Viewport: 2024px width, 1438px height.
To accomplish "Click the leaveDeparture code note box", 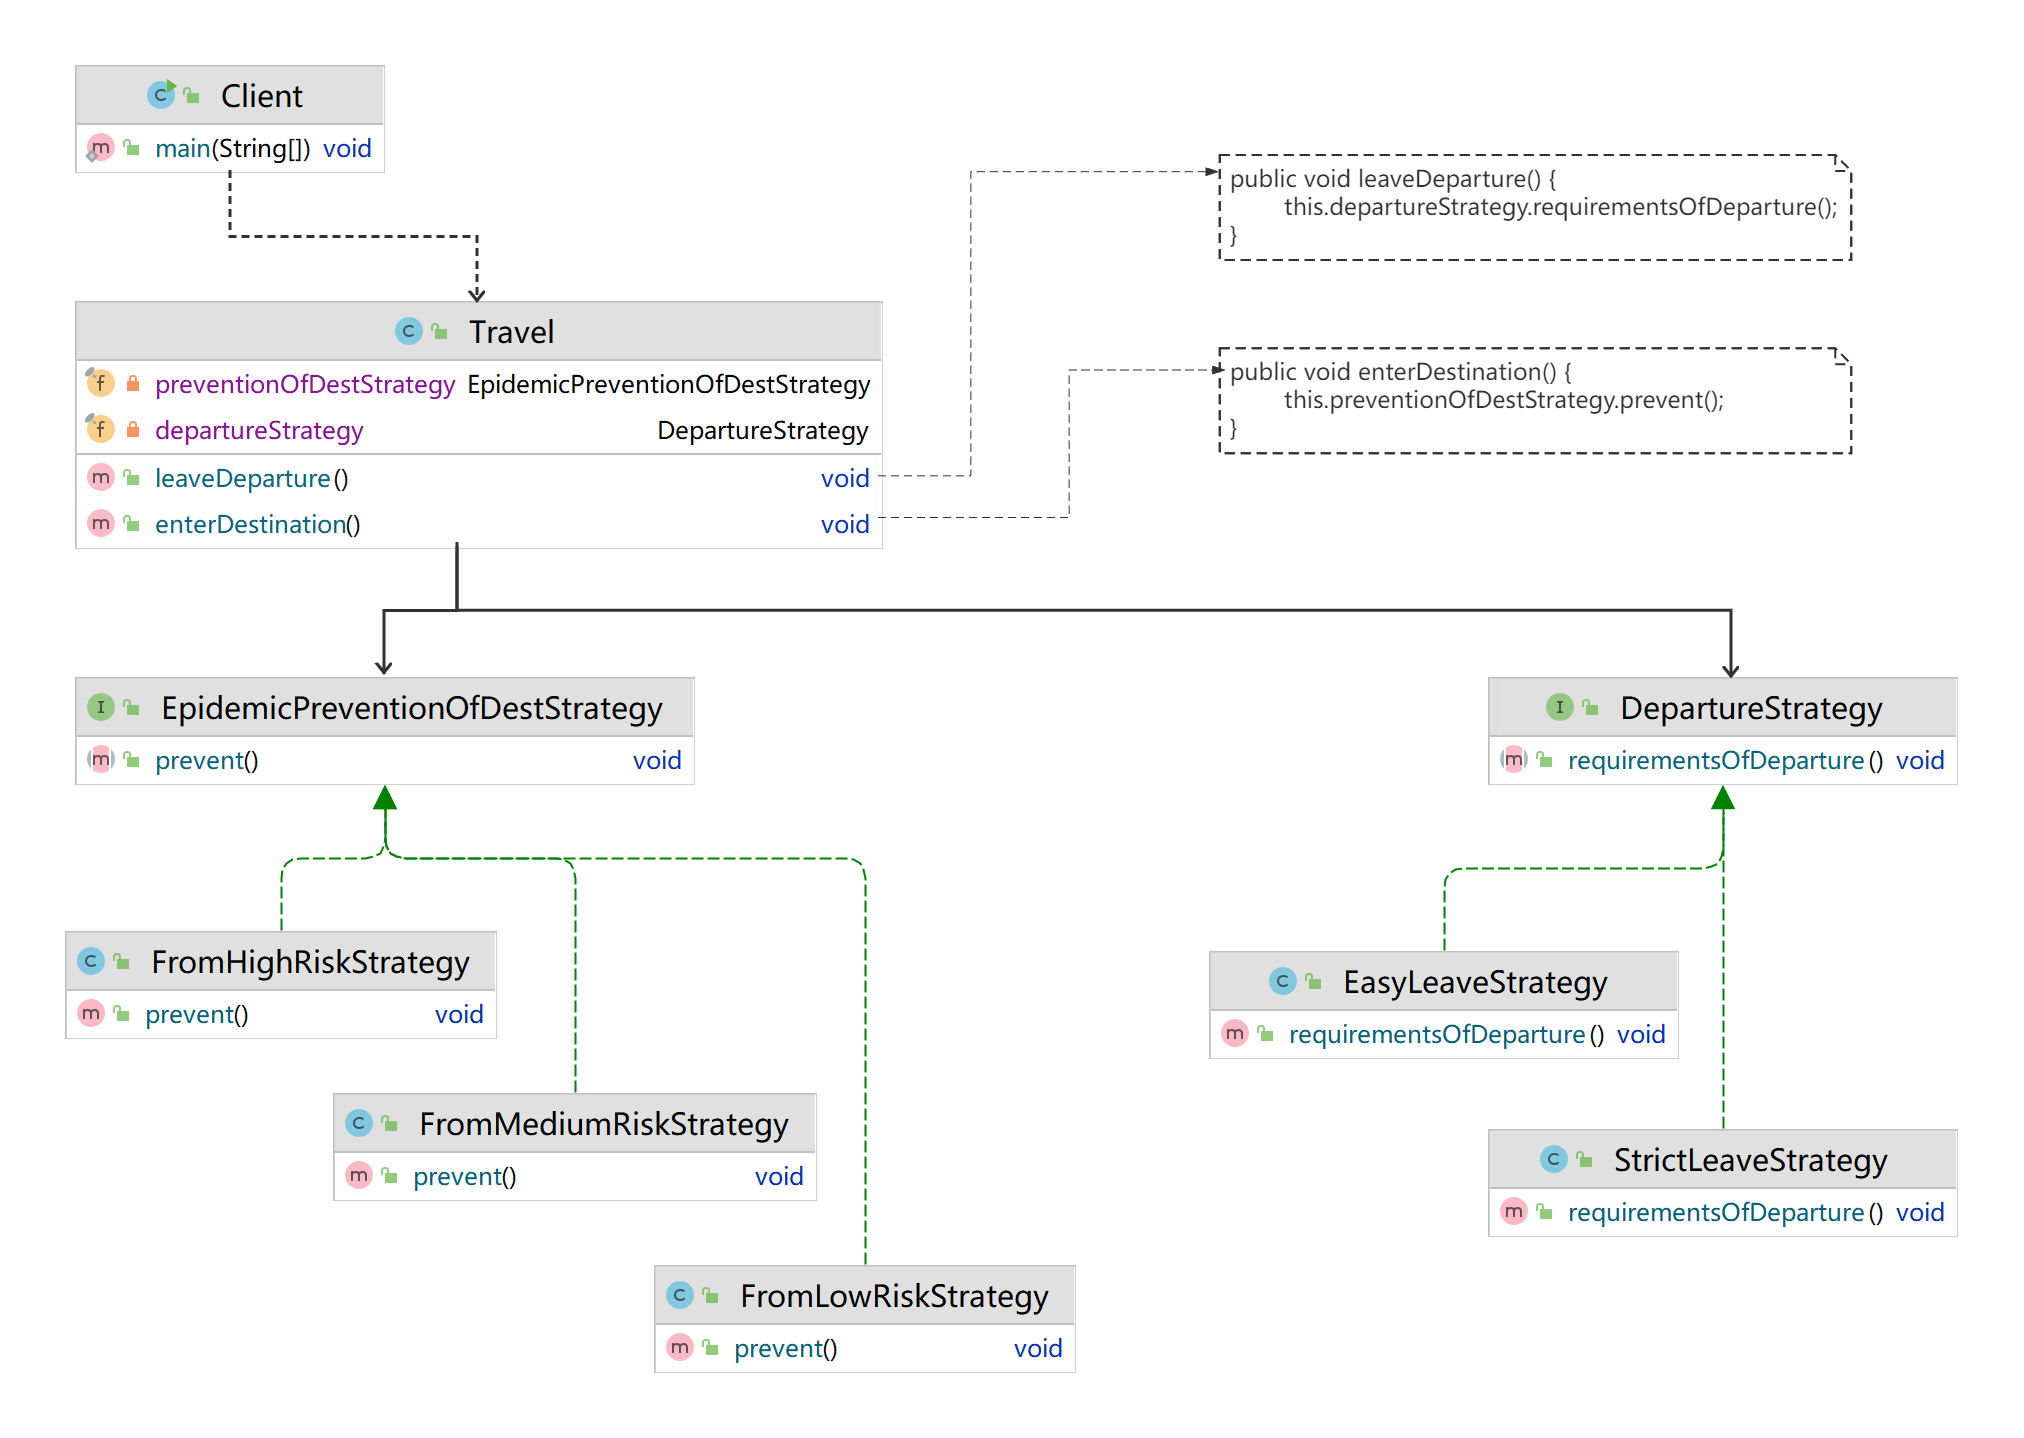I will coord(1534,208).
